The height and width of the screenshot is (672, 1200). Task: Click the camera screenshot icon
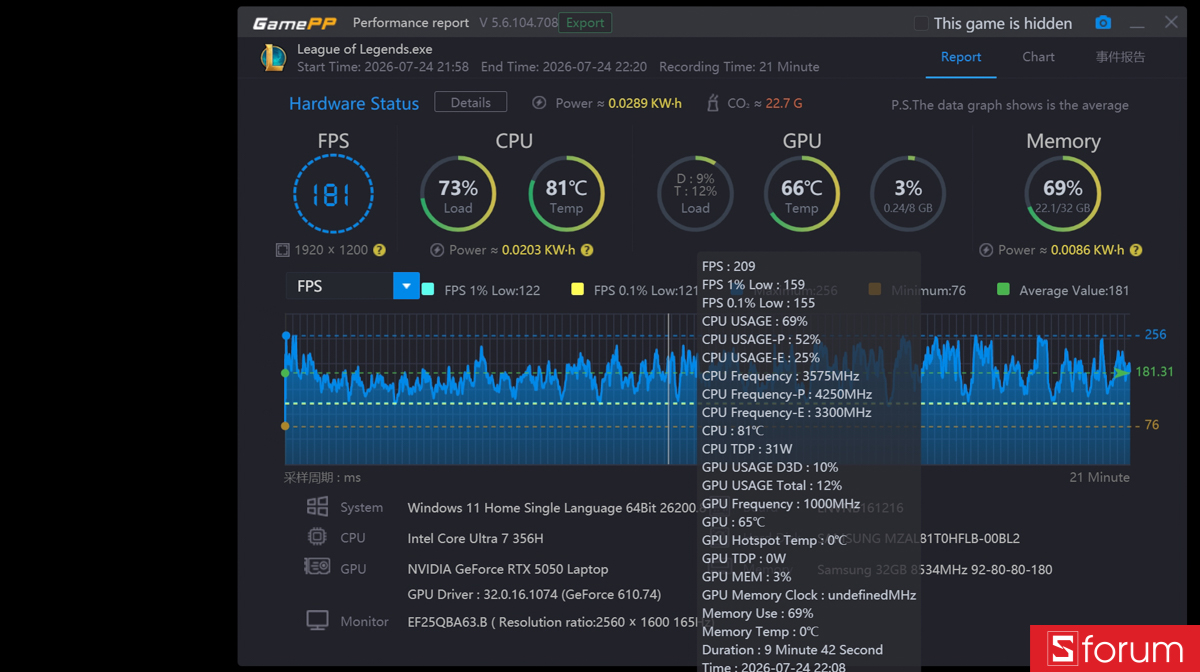click(1103, 23)
